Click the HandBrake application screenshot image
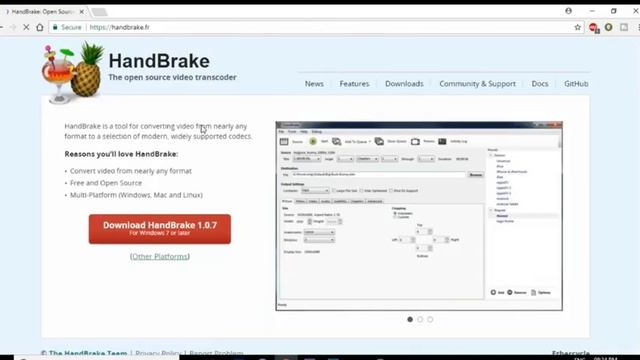640x360 pixels. tap(419, 216)
